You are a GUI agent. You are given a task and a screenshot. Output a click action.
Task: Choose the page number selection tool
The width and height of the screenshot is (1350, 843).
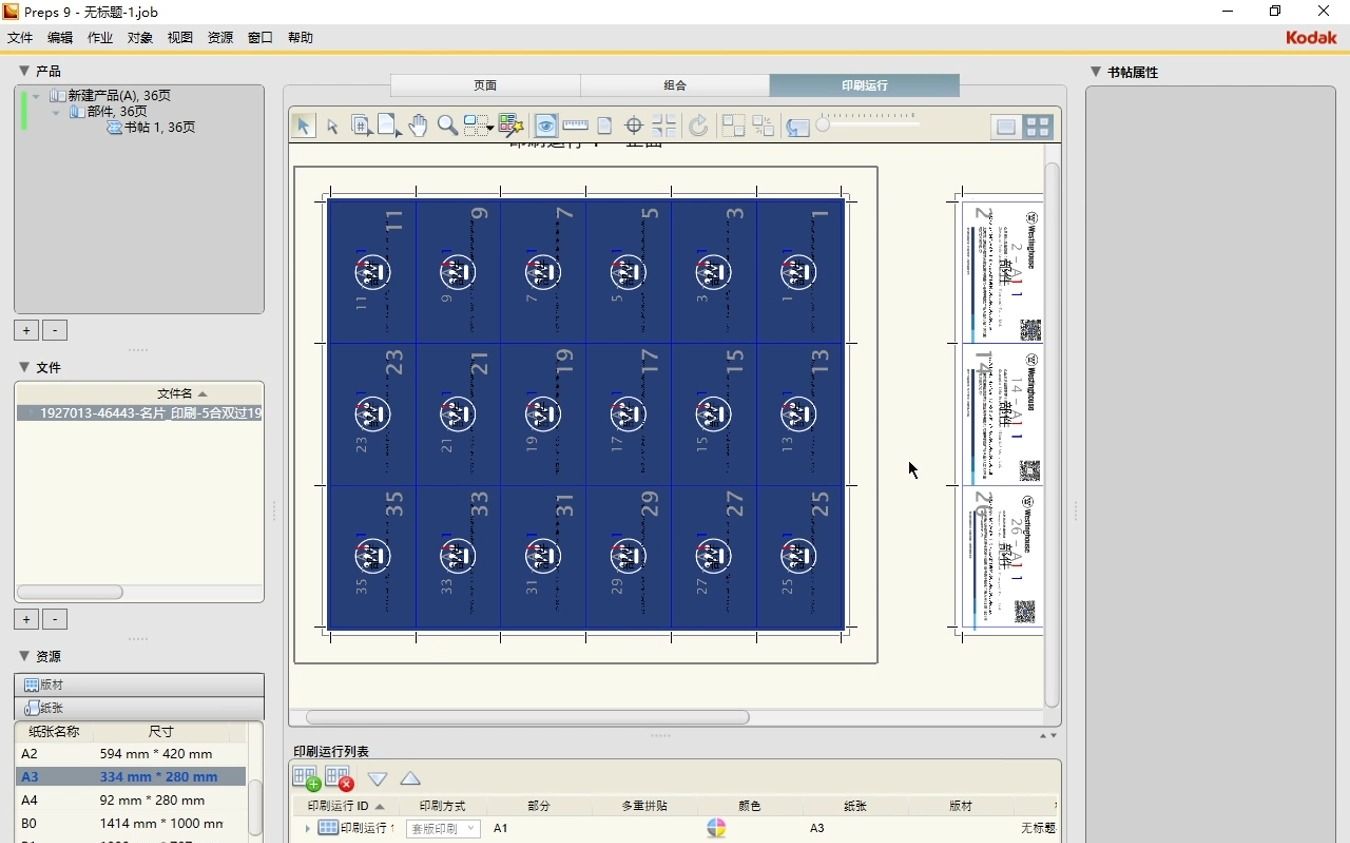pos(362,126)
